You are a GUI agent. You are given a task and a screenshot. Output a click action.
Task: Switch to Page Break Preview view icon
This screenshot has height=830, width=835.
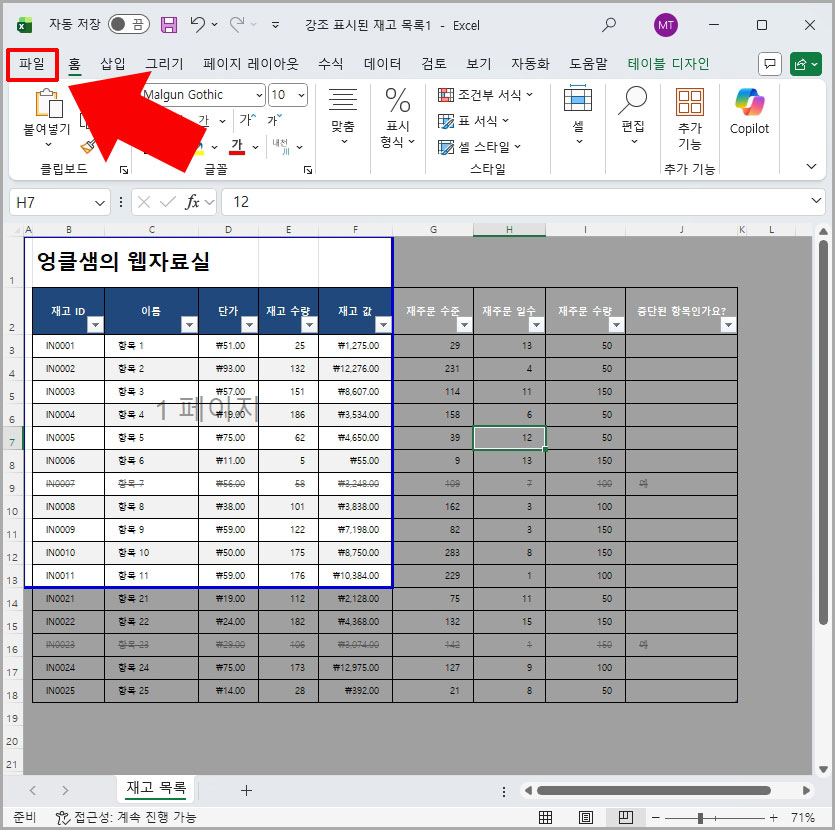(x=624, y=817)
